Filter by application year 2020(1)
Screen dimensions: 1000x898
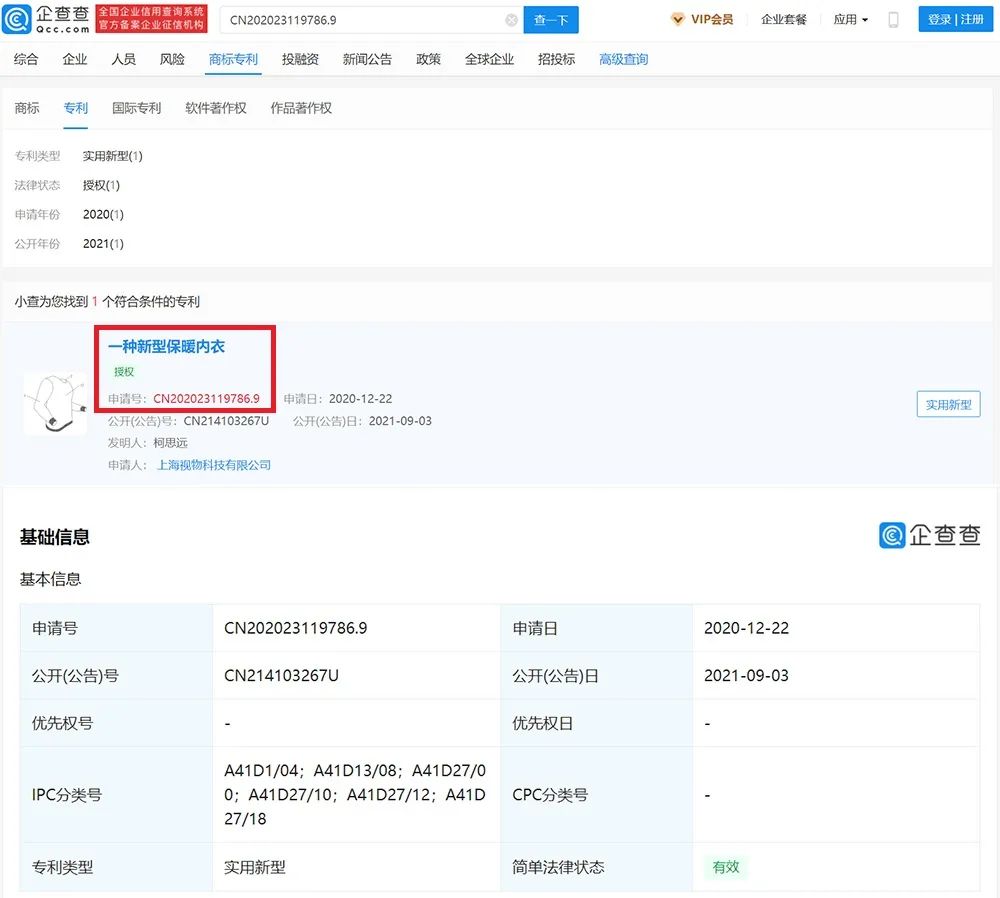(103, 214)
